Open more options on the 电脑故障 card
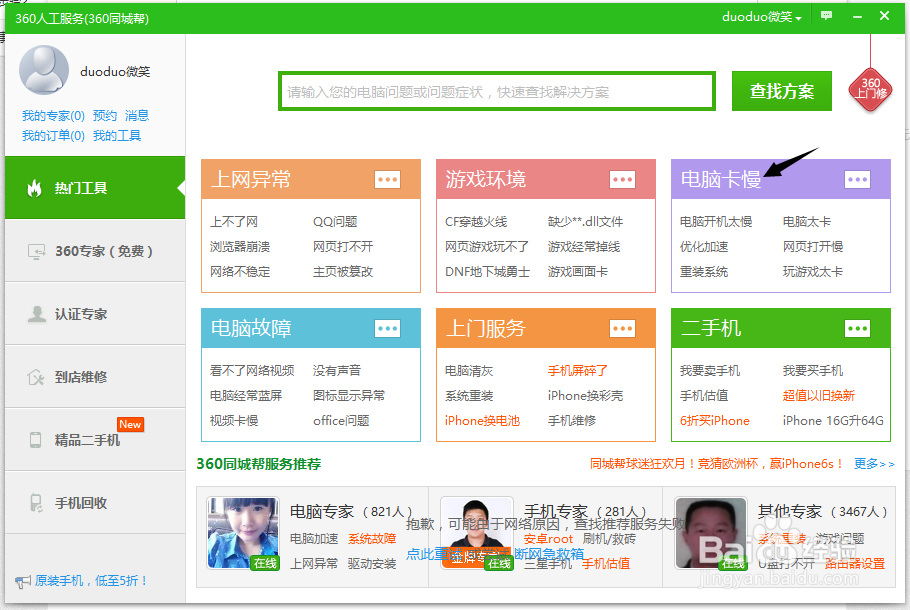 (387, 328)
